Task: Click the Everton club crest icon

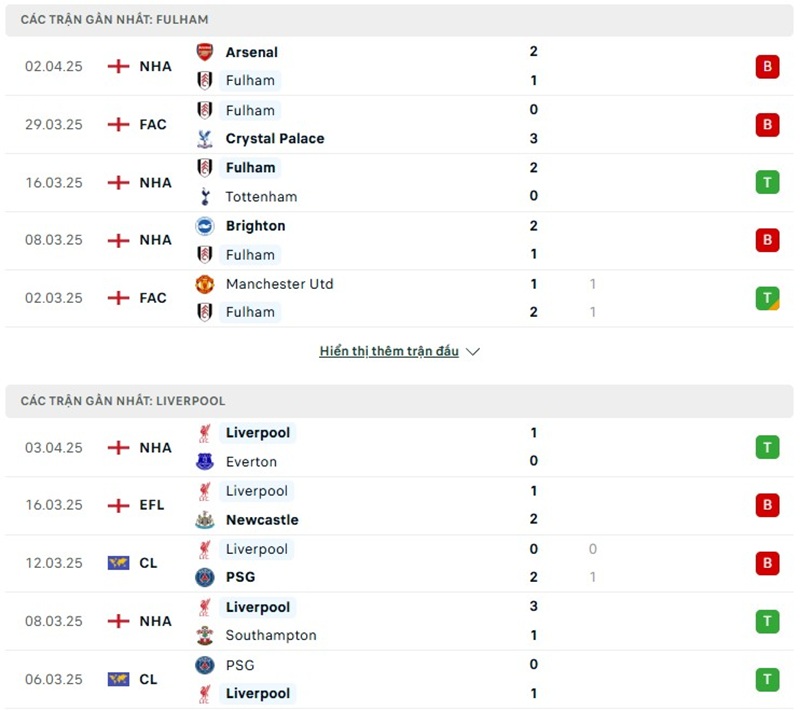Action: tap(205, 462)
